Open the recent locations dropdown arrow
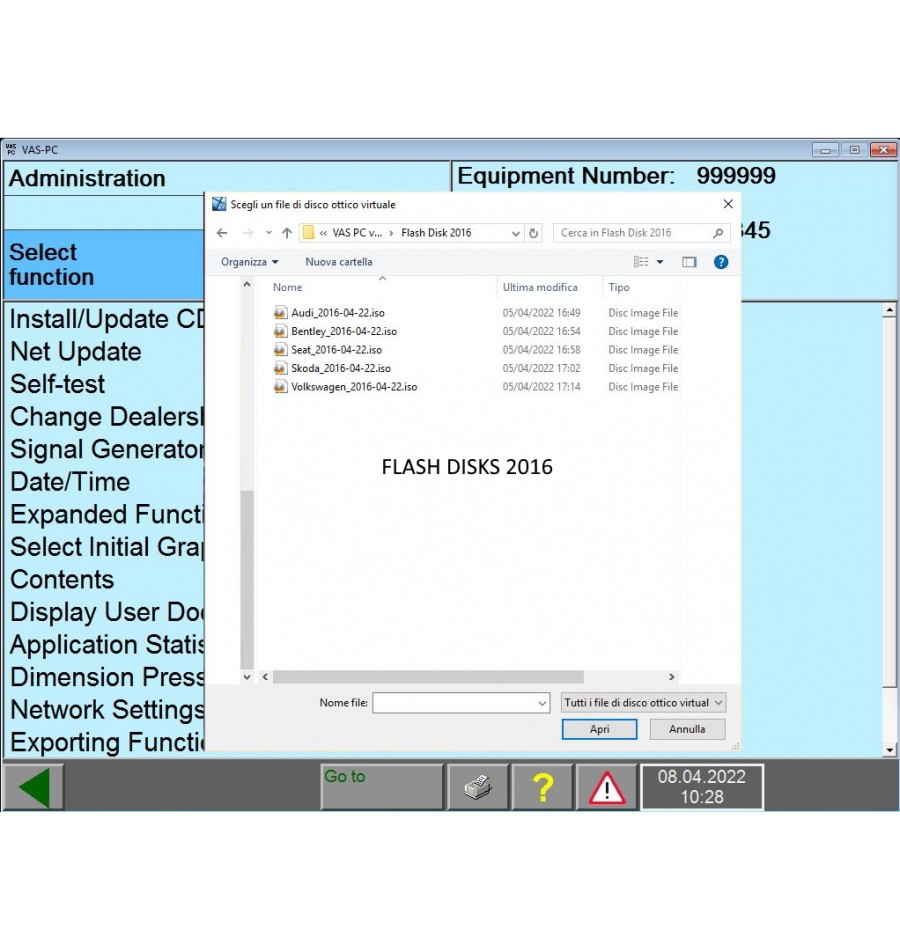Image resolution: width=900 pixels, height=950 pixels. [x=268, y=233]
